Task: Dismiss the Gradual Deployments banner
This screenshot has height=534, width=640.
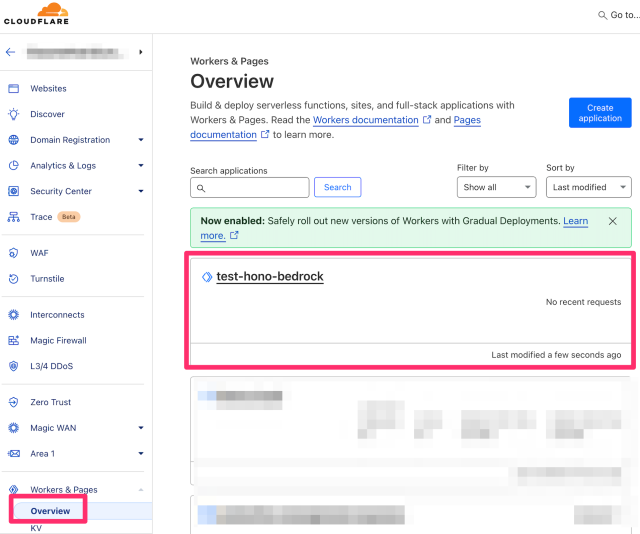Action: point(613,221)
